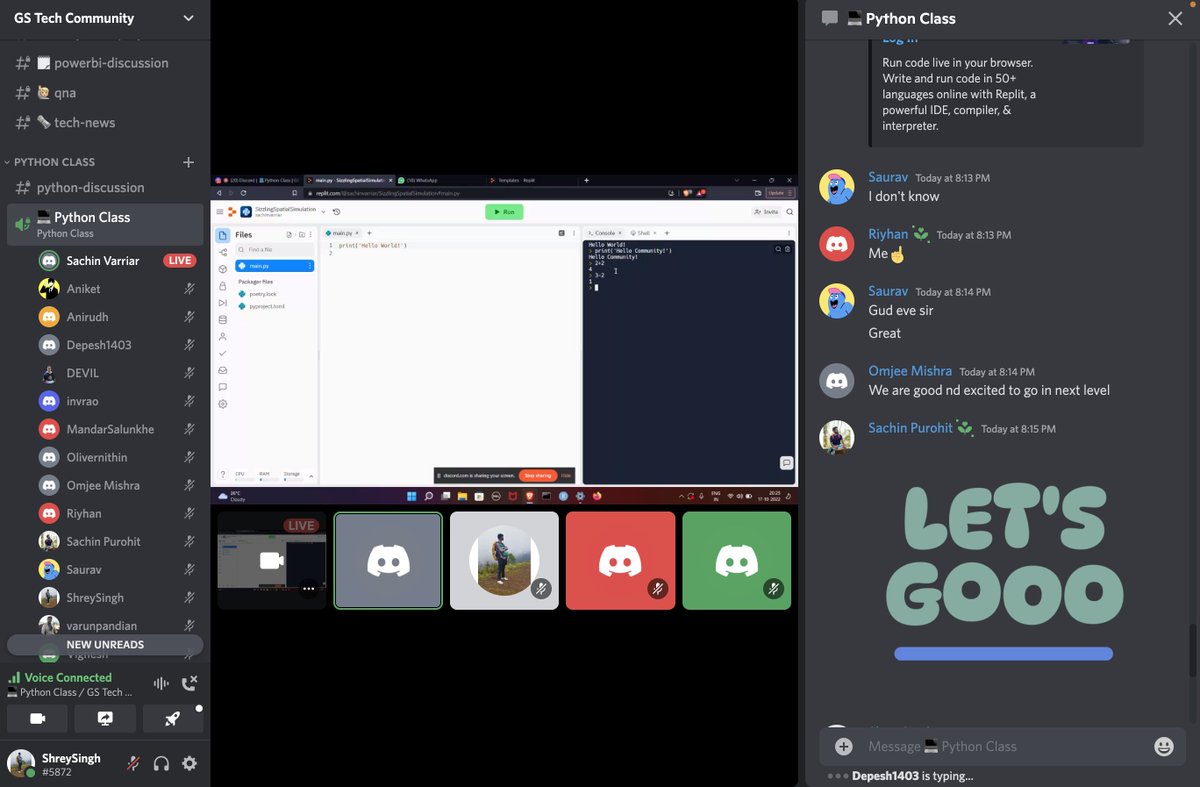Image resolution: width=1200 pixels, height=787 pixels.
Task: Select pyproject.toml in the shared Replit files
Action: (267, 306)
